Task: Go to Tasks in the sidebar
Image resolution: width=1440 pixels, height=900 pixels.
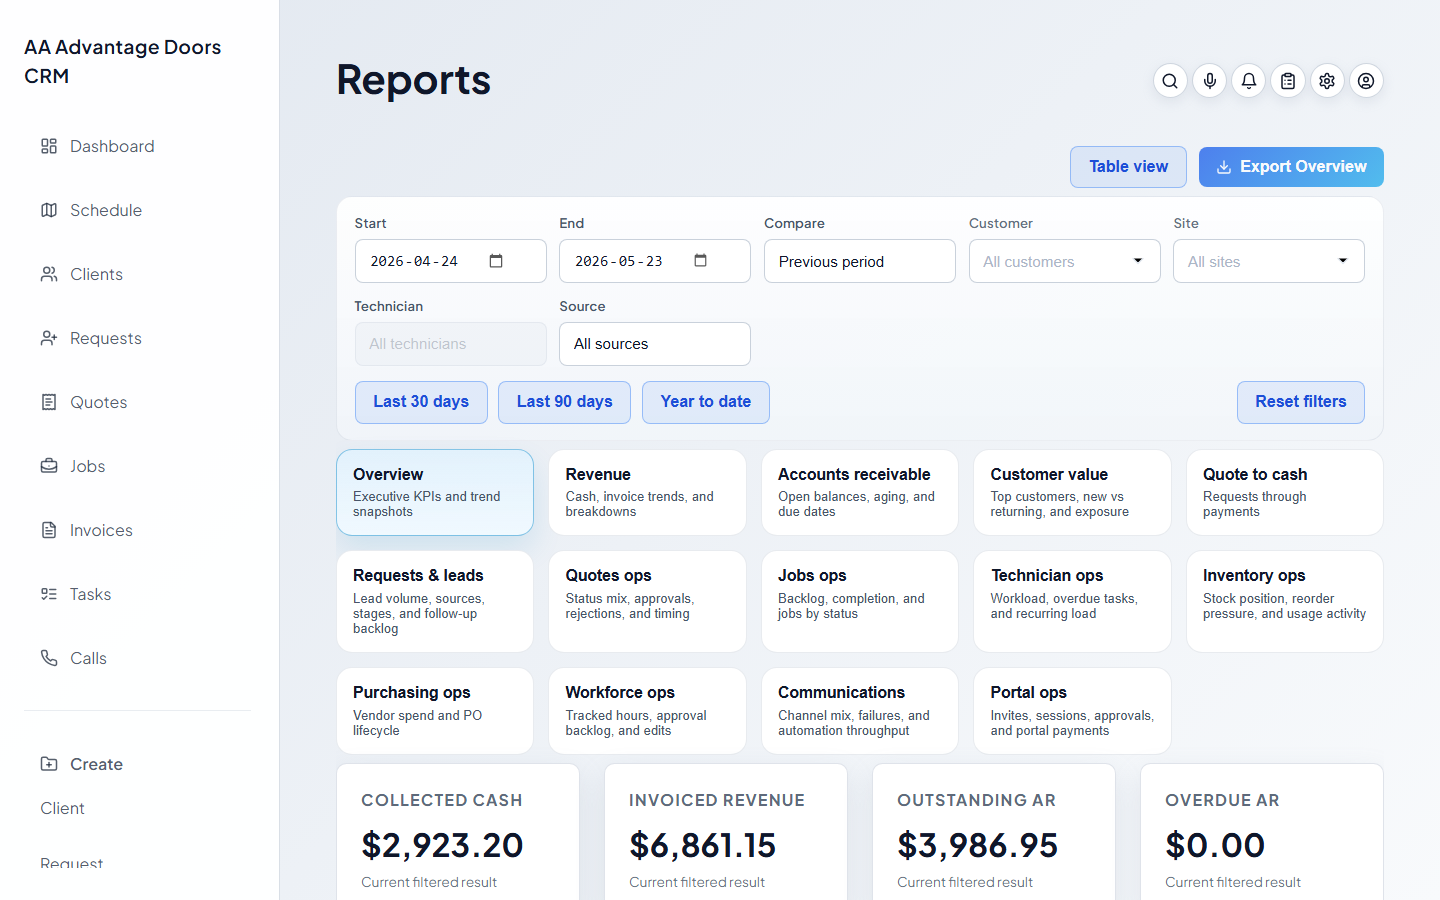Action: pos(90,594)
